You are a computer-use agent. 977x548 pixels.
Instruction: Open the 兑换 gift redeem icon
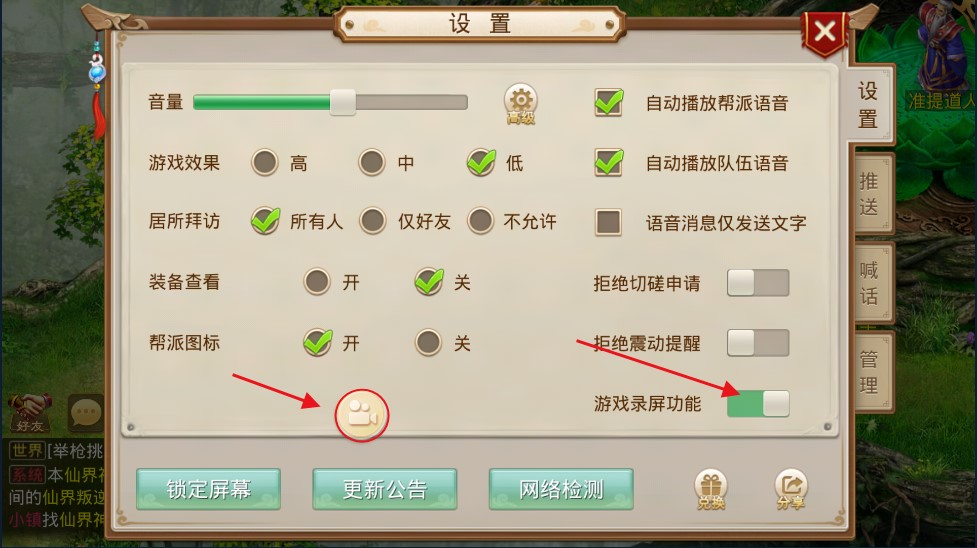(710, 489)
